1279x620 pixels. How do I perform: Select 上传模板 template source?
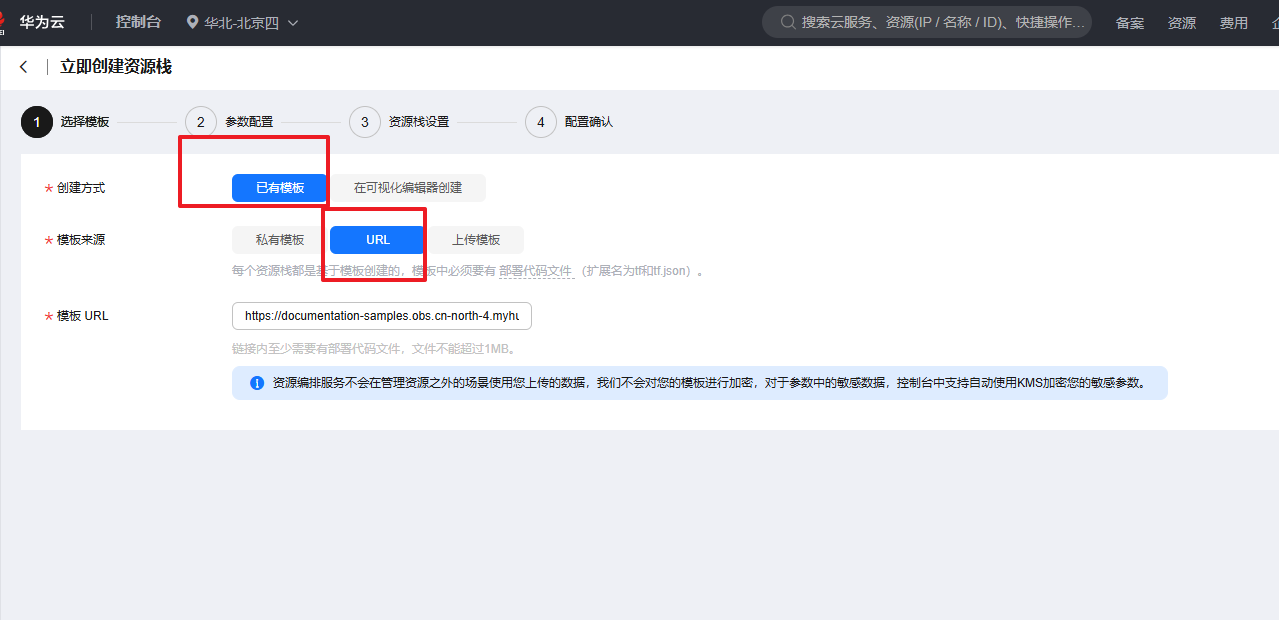coord(476,240)
